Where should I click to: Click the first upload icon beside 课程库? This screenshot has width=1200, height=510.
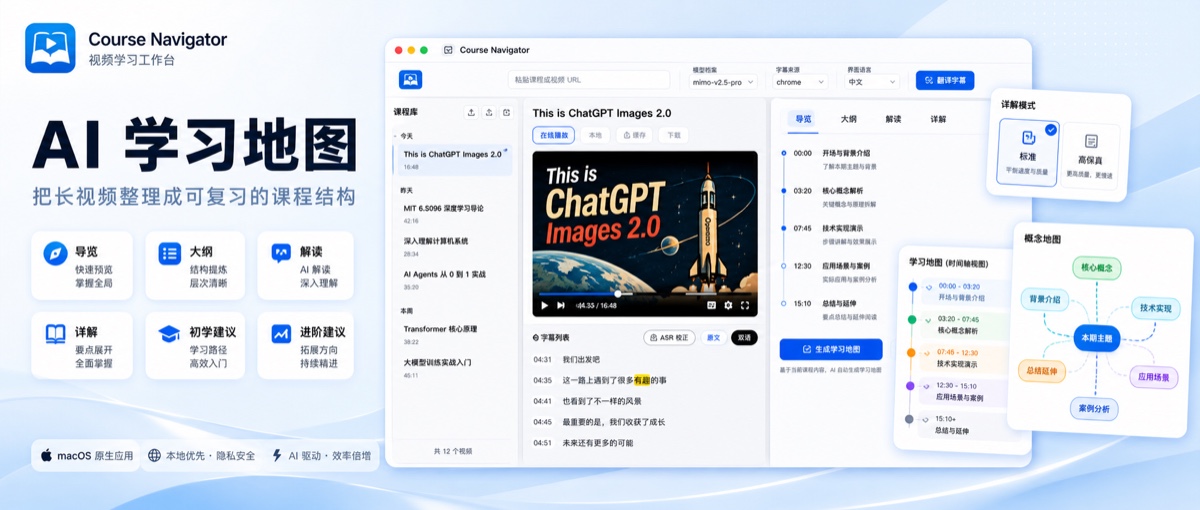coord(471,112)
